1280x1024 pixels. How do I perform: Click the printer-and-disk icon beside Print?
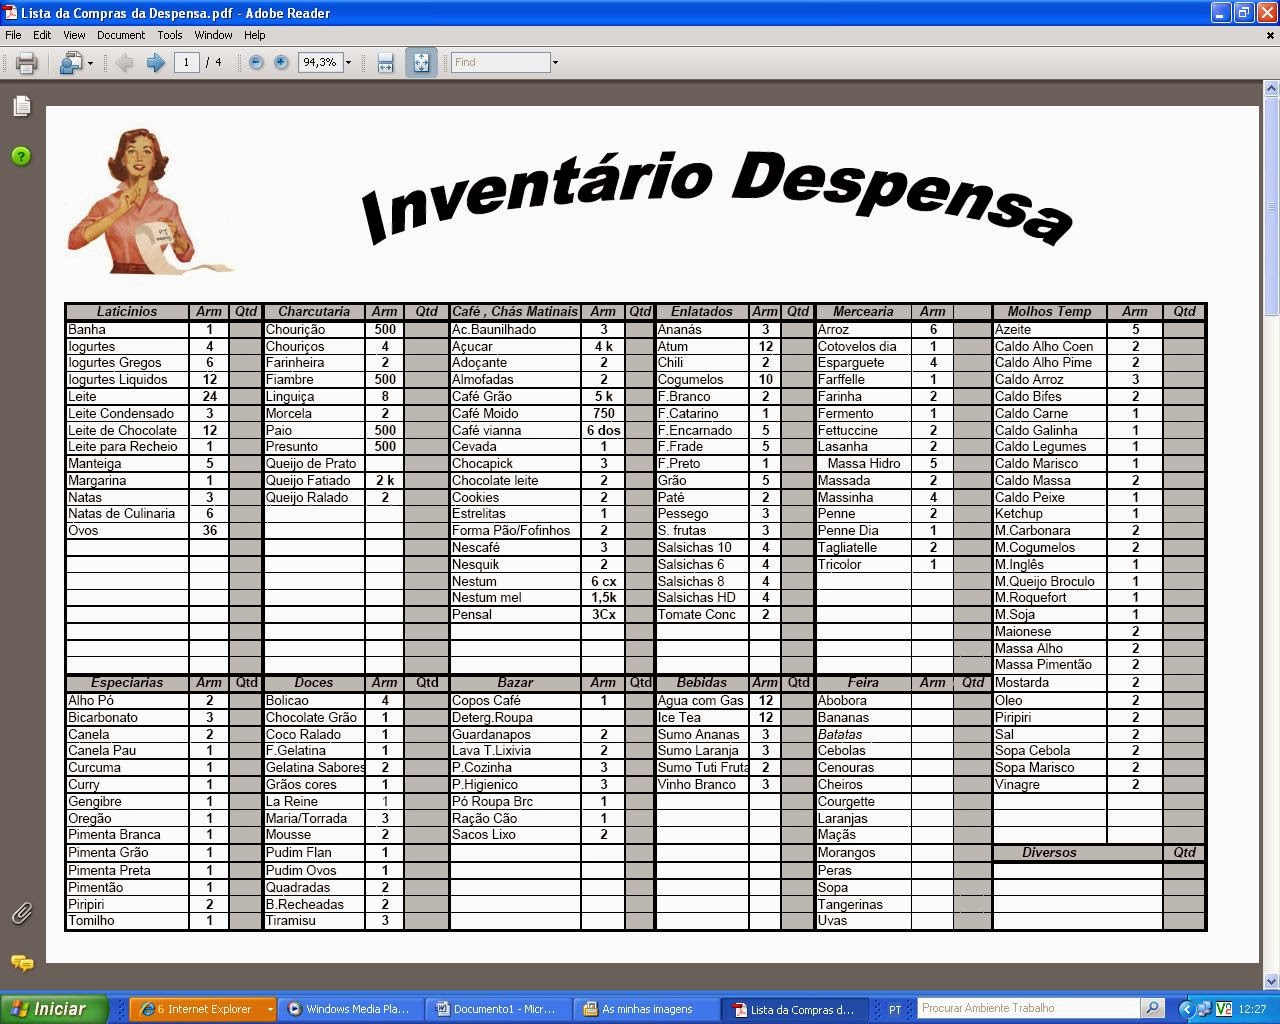click(70, 63)
